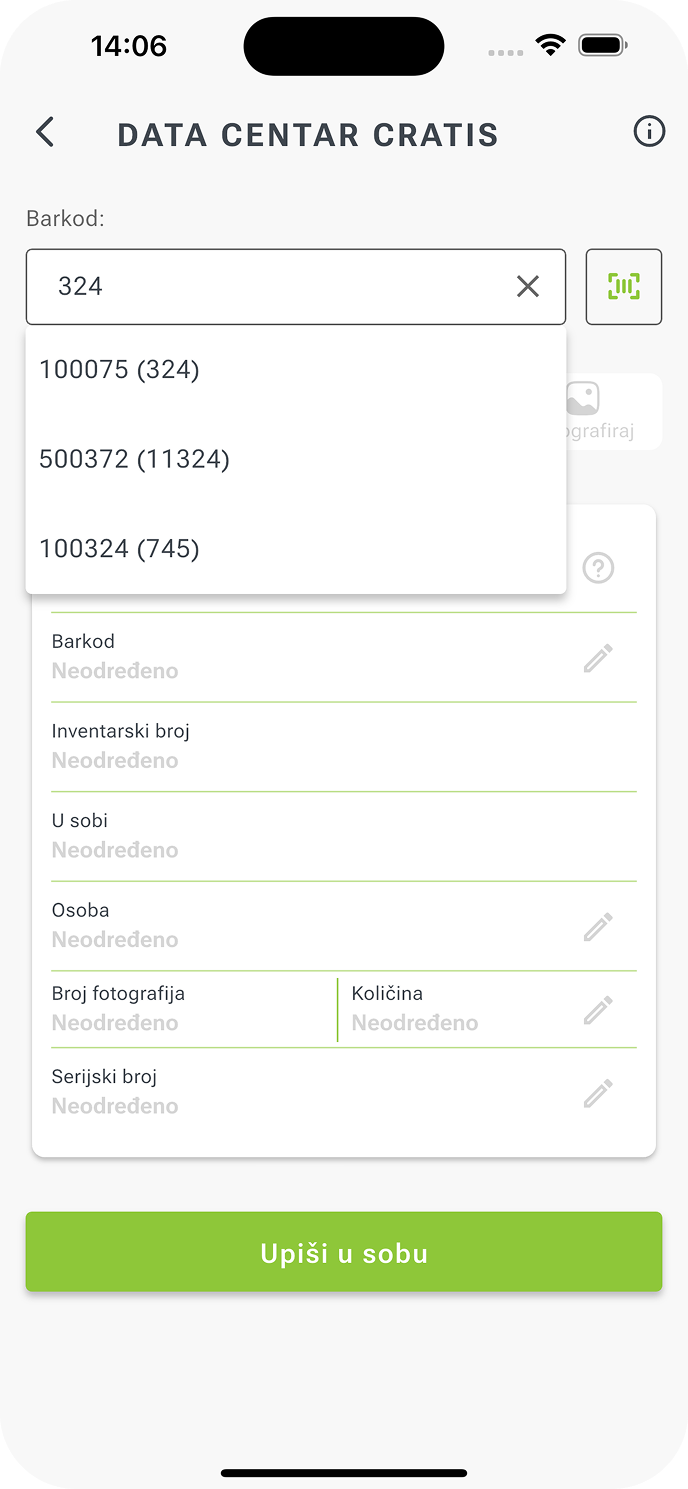688x1489 pixels.
Task: Tap the back arrow icon
Action: 45,132
